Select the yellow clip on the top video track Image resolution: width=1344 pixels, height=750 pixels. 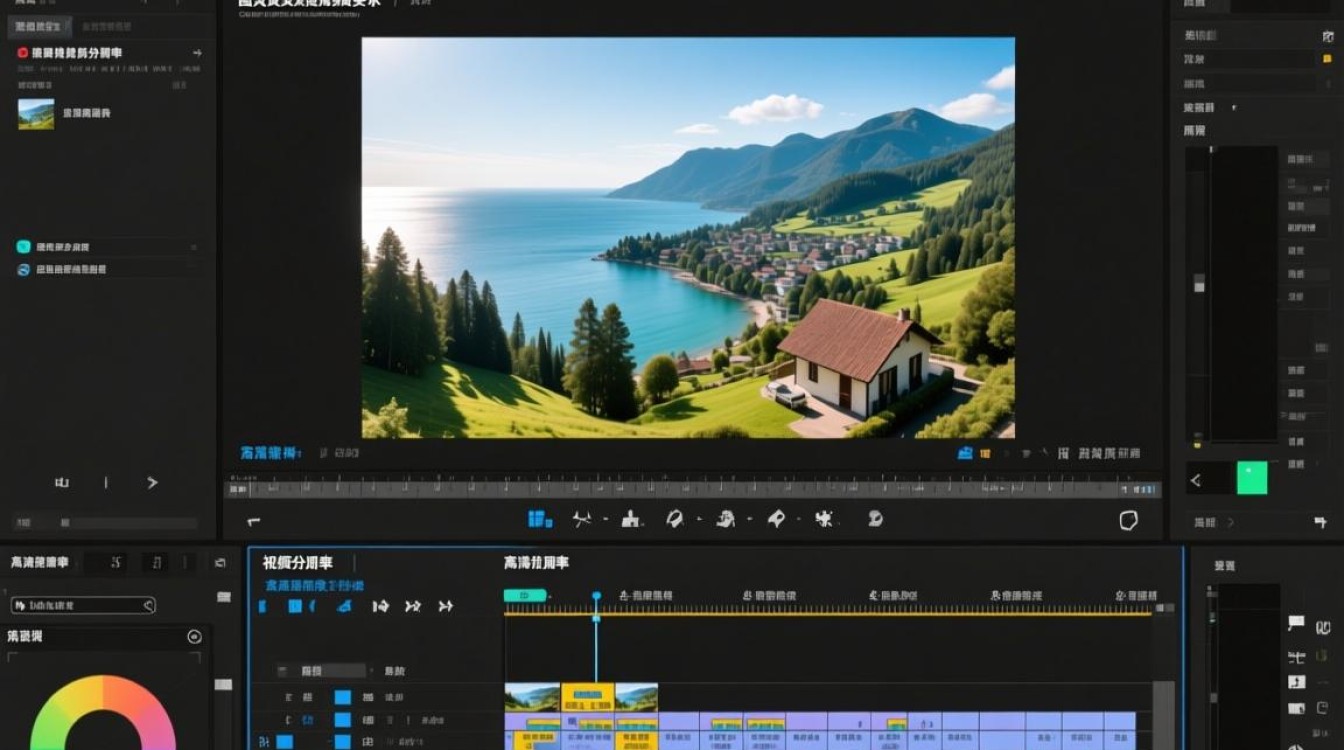point(588,697)
